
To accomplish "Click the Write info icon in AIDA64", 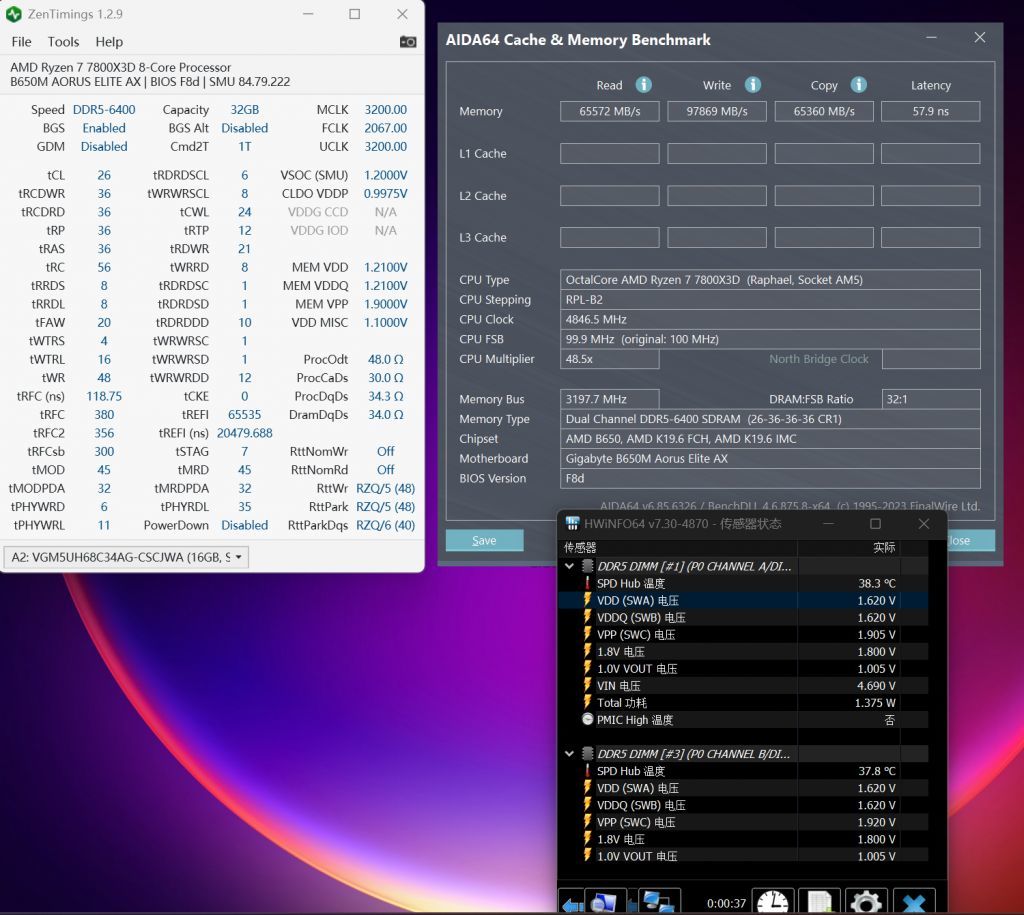I will click(x=752, y=85).
